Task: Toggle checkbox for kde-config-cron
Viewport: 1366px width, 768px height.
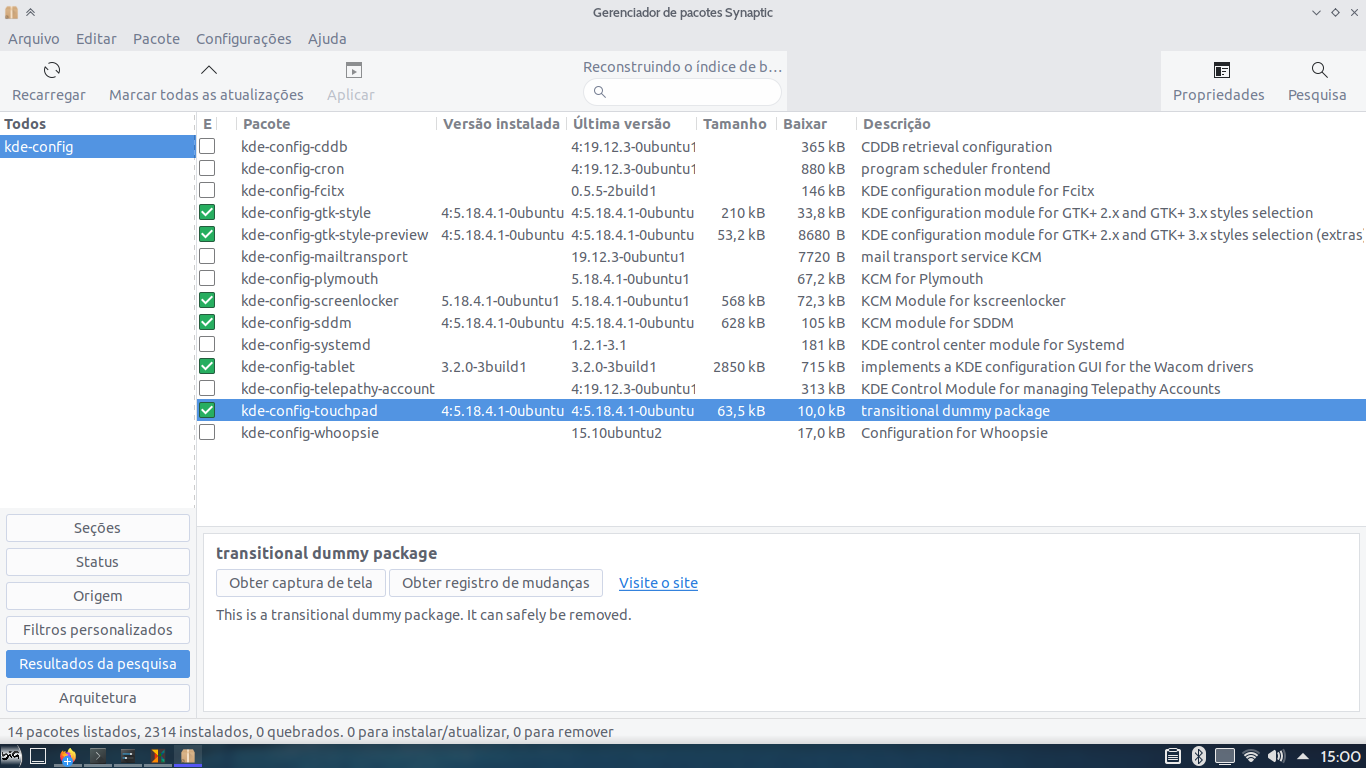Action: click(207, 169)
